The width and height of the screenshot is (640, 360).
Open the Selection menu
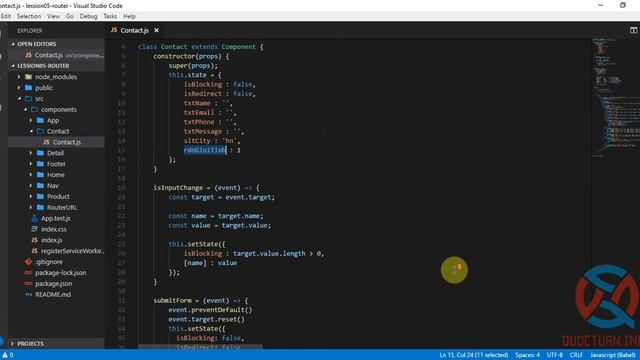click(x=29, y=16)
